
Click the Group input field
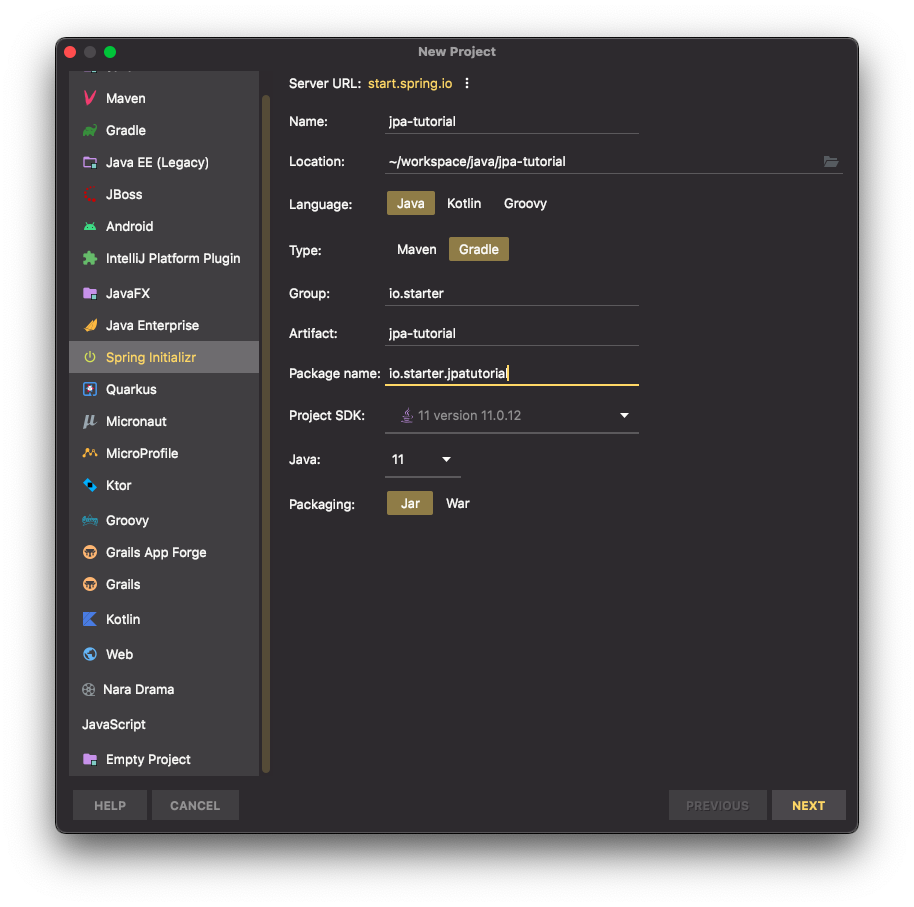tap(512, 293)
